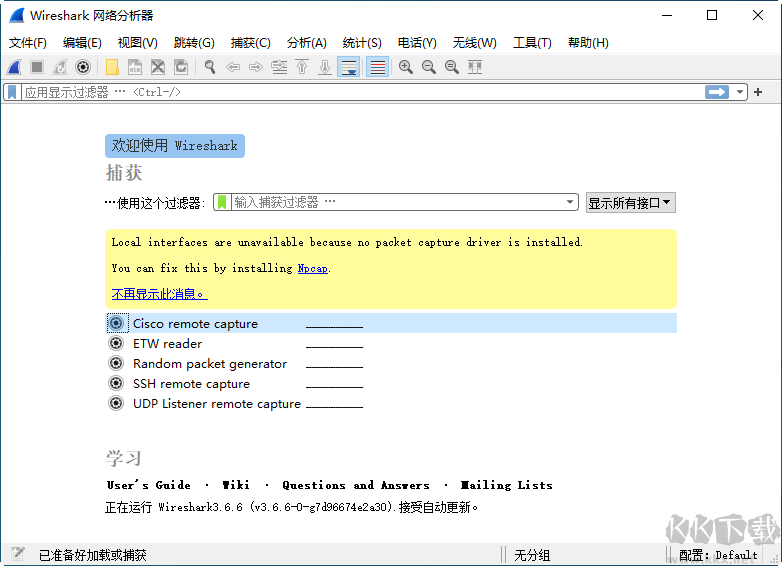Screen dimensions: 782x566
Task: Save this capture file icon
Action: click(x=135, y=67)
